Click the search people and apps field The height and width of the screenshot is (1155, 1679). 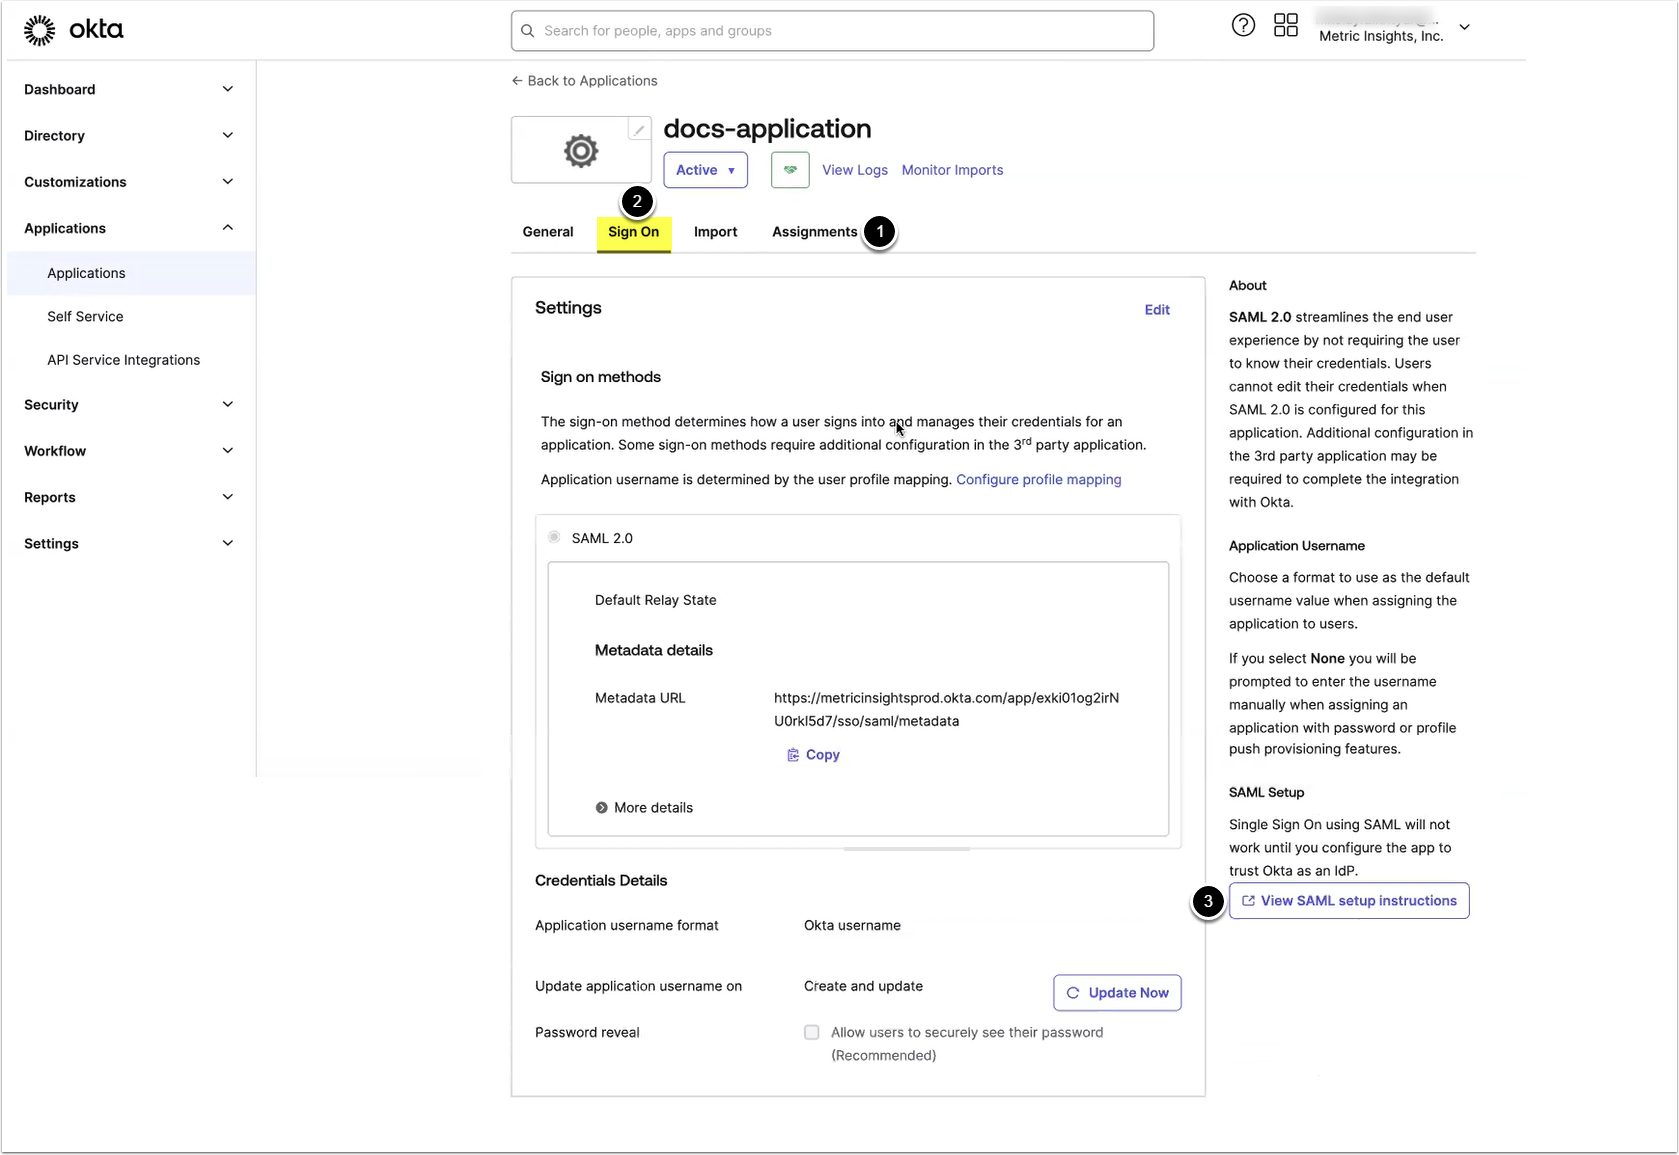(832, 31)
